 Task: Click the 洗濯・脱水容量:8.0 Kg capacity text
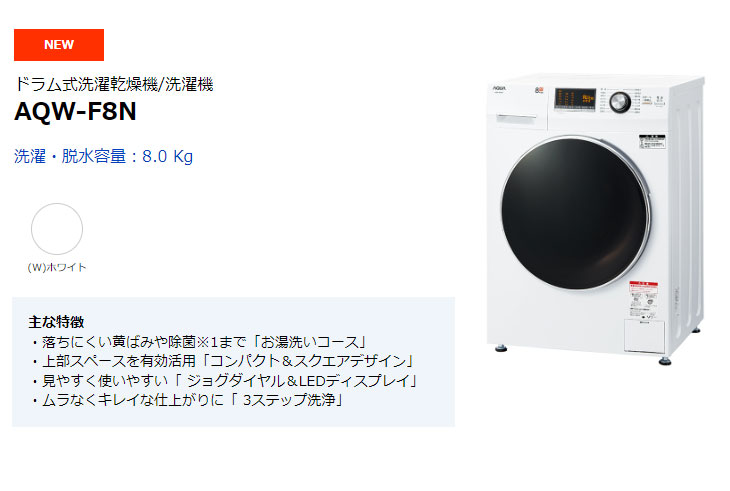tap(103, 156)
